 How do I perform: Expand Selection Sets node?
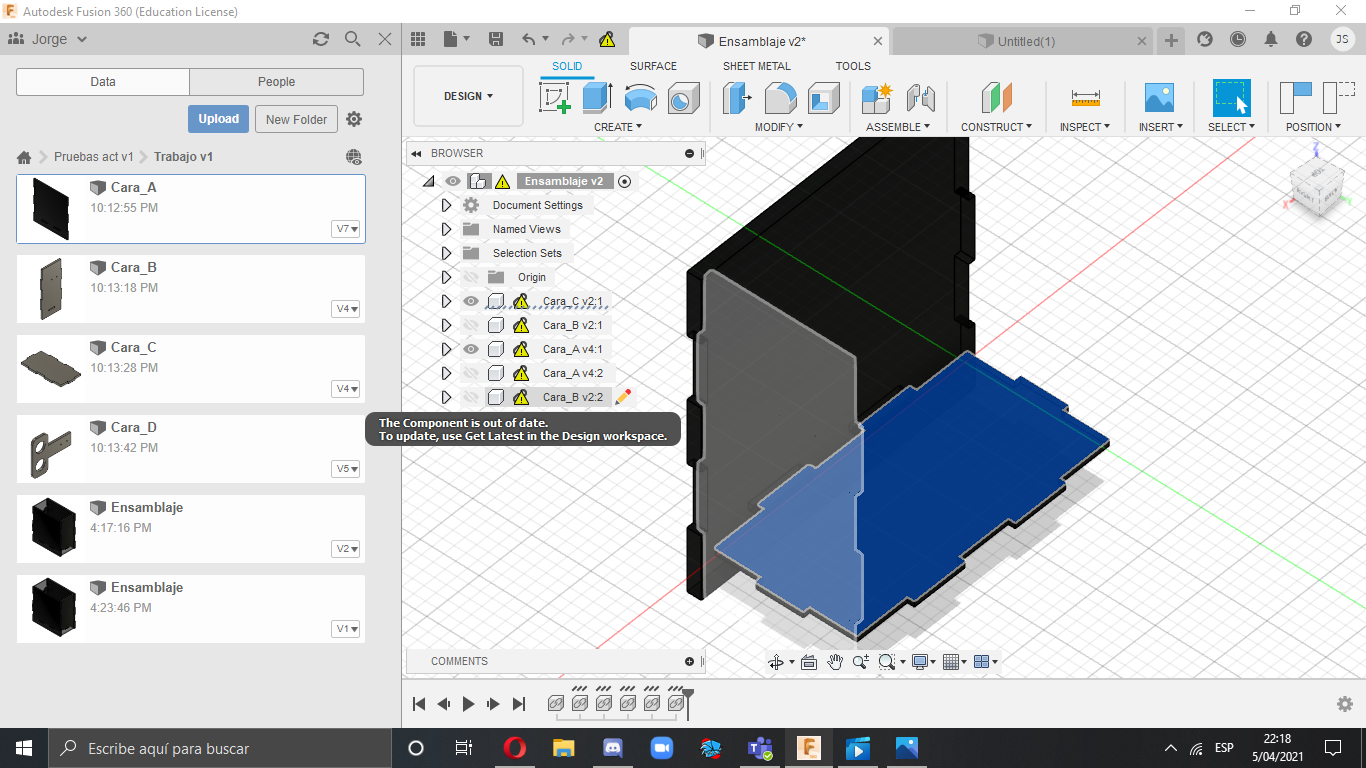tap(447, 253)
